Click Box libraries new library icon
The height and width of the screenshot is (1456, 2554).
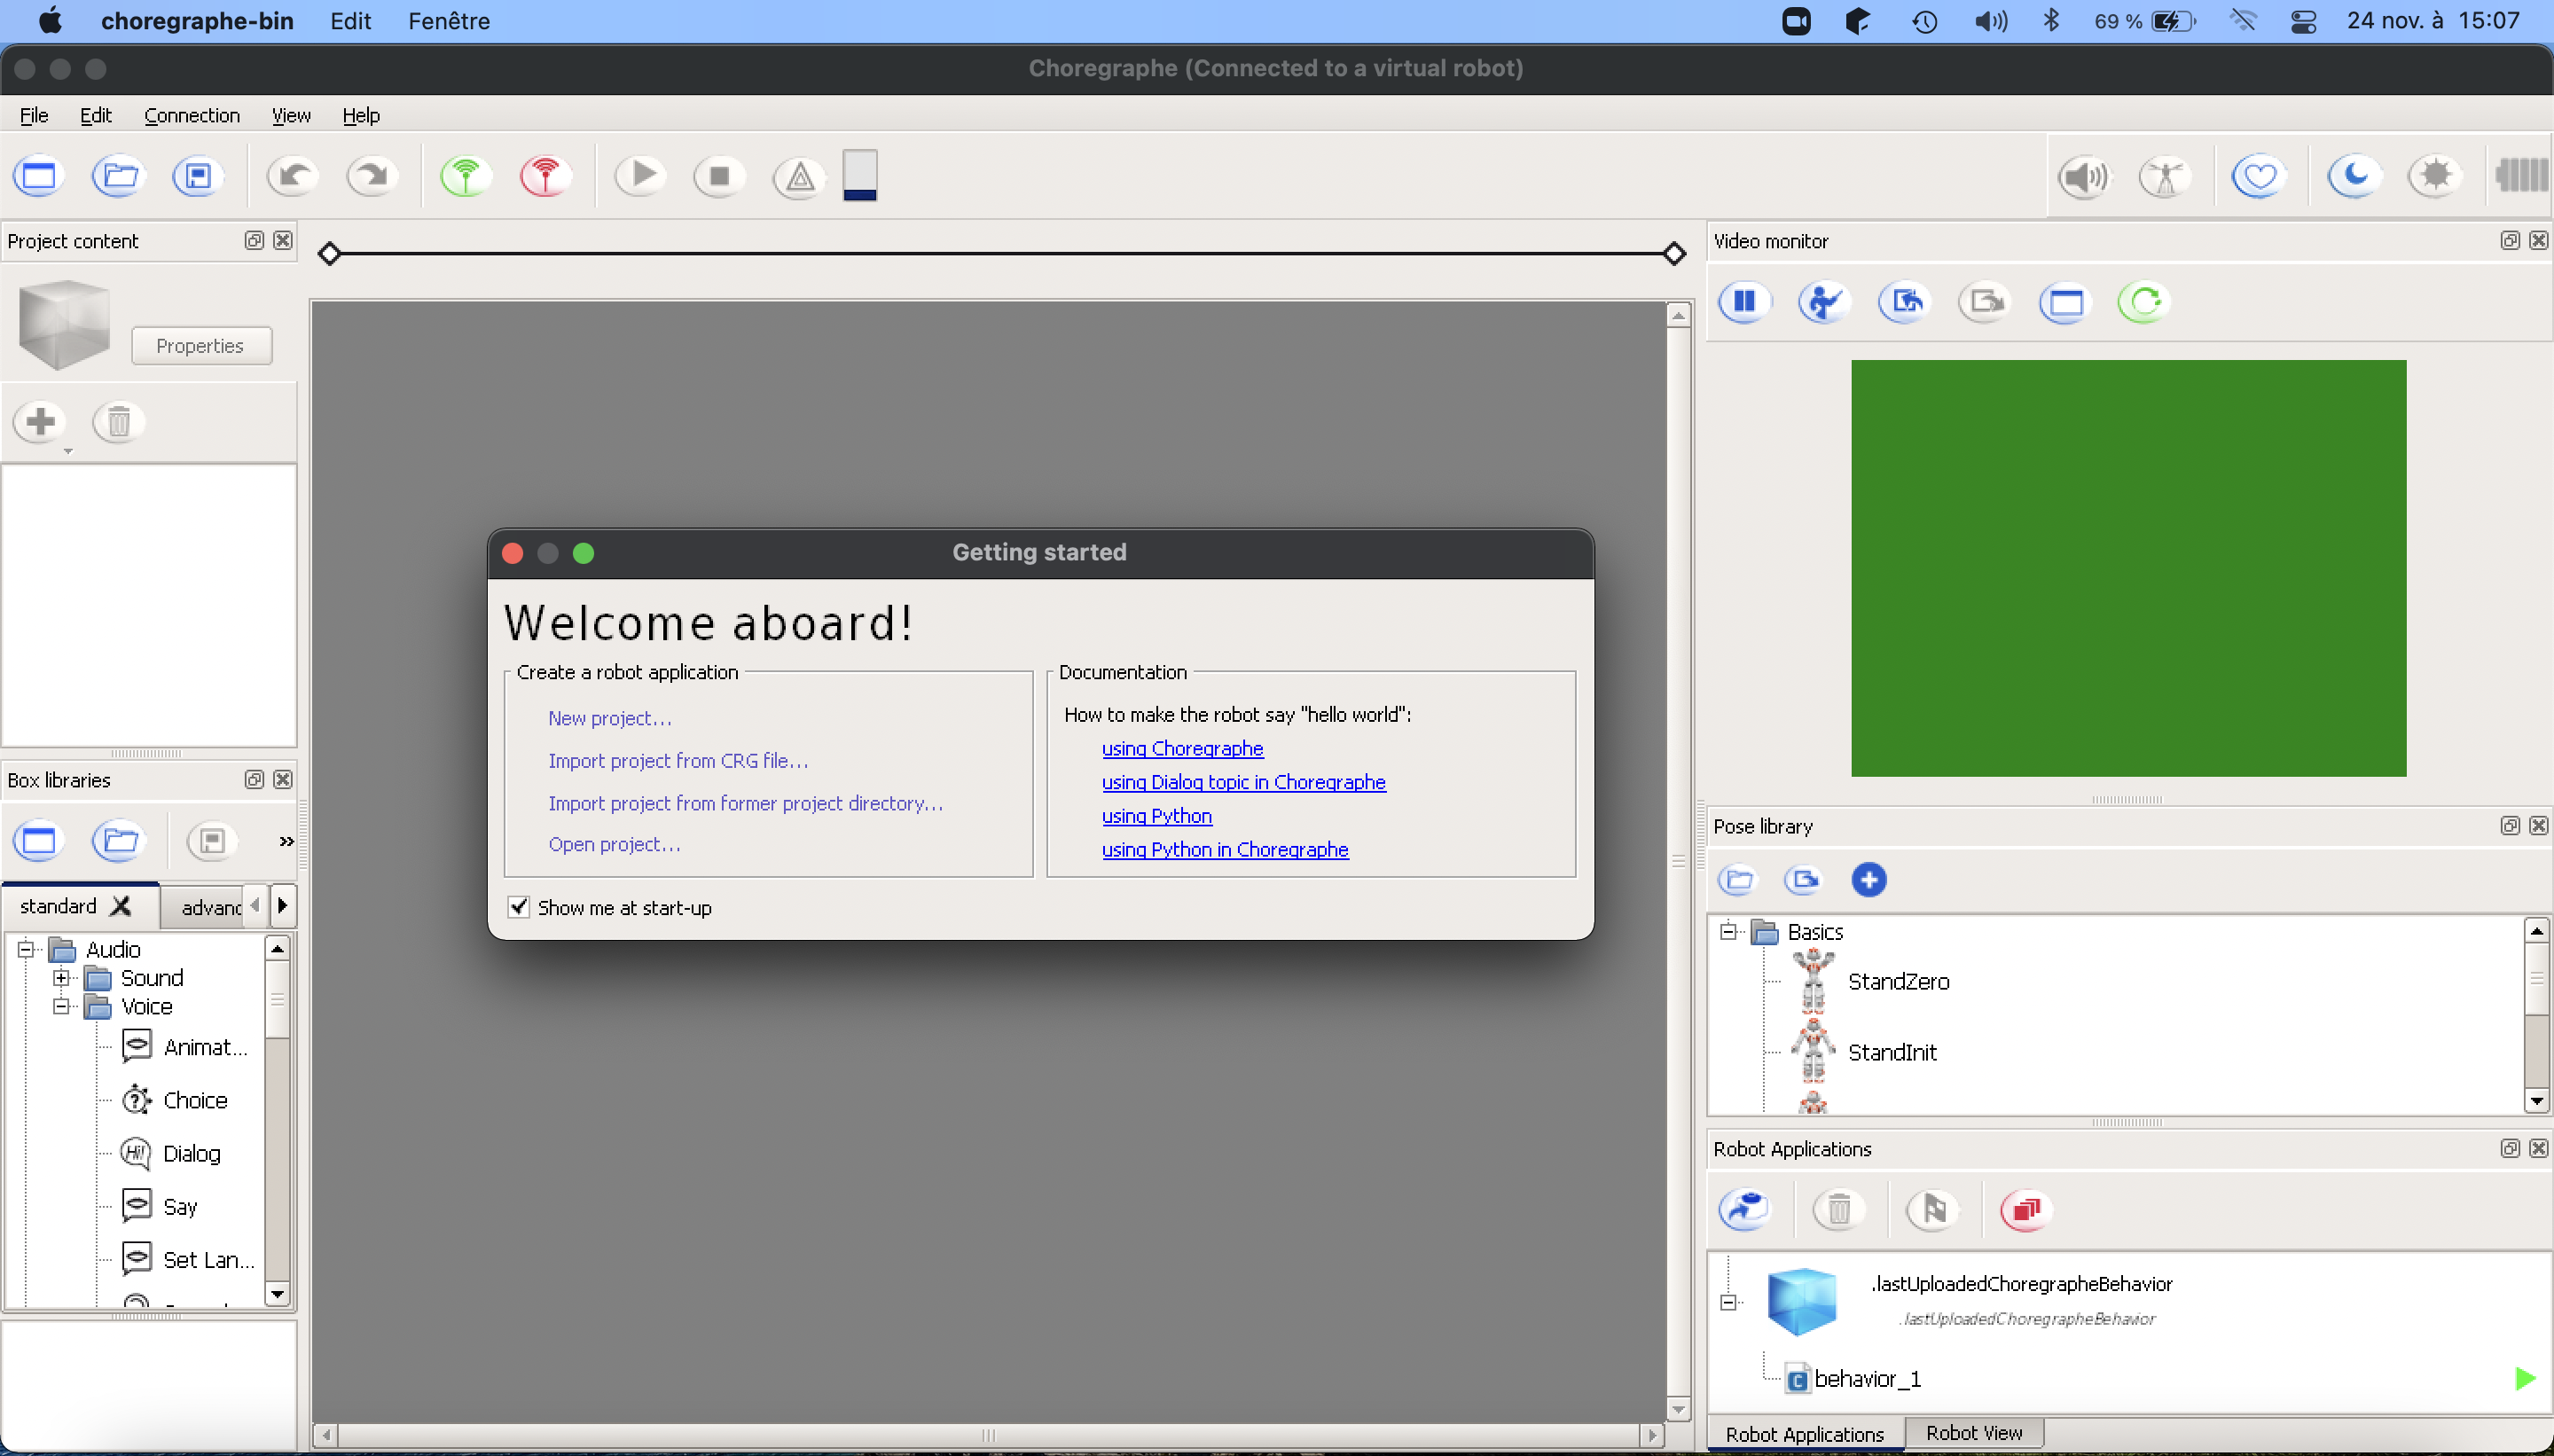click(x=39, y=841)
